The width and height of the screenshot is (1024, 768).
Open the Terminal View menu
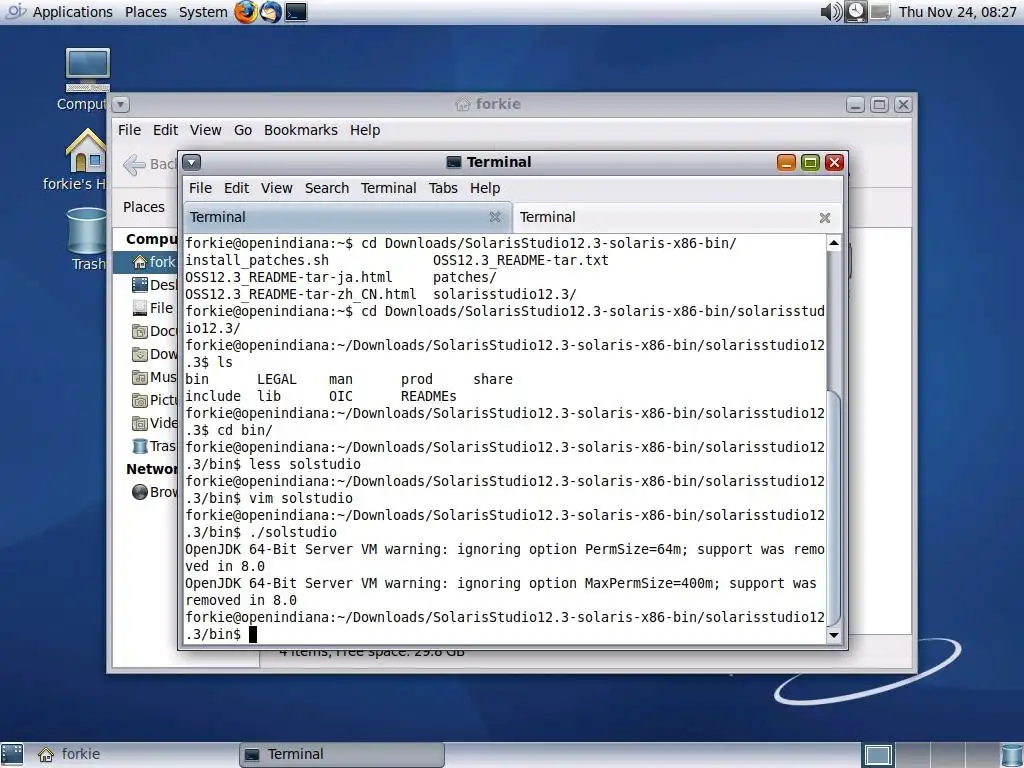pos(277,188)
